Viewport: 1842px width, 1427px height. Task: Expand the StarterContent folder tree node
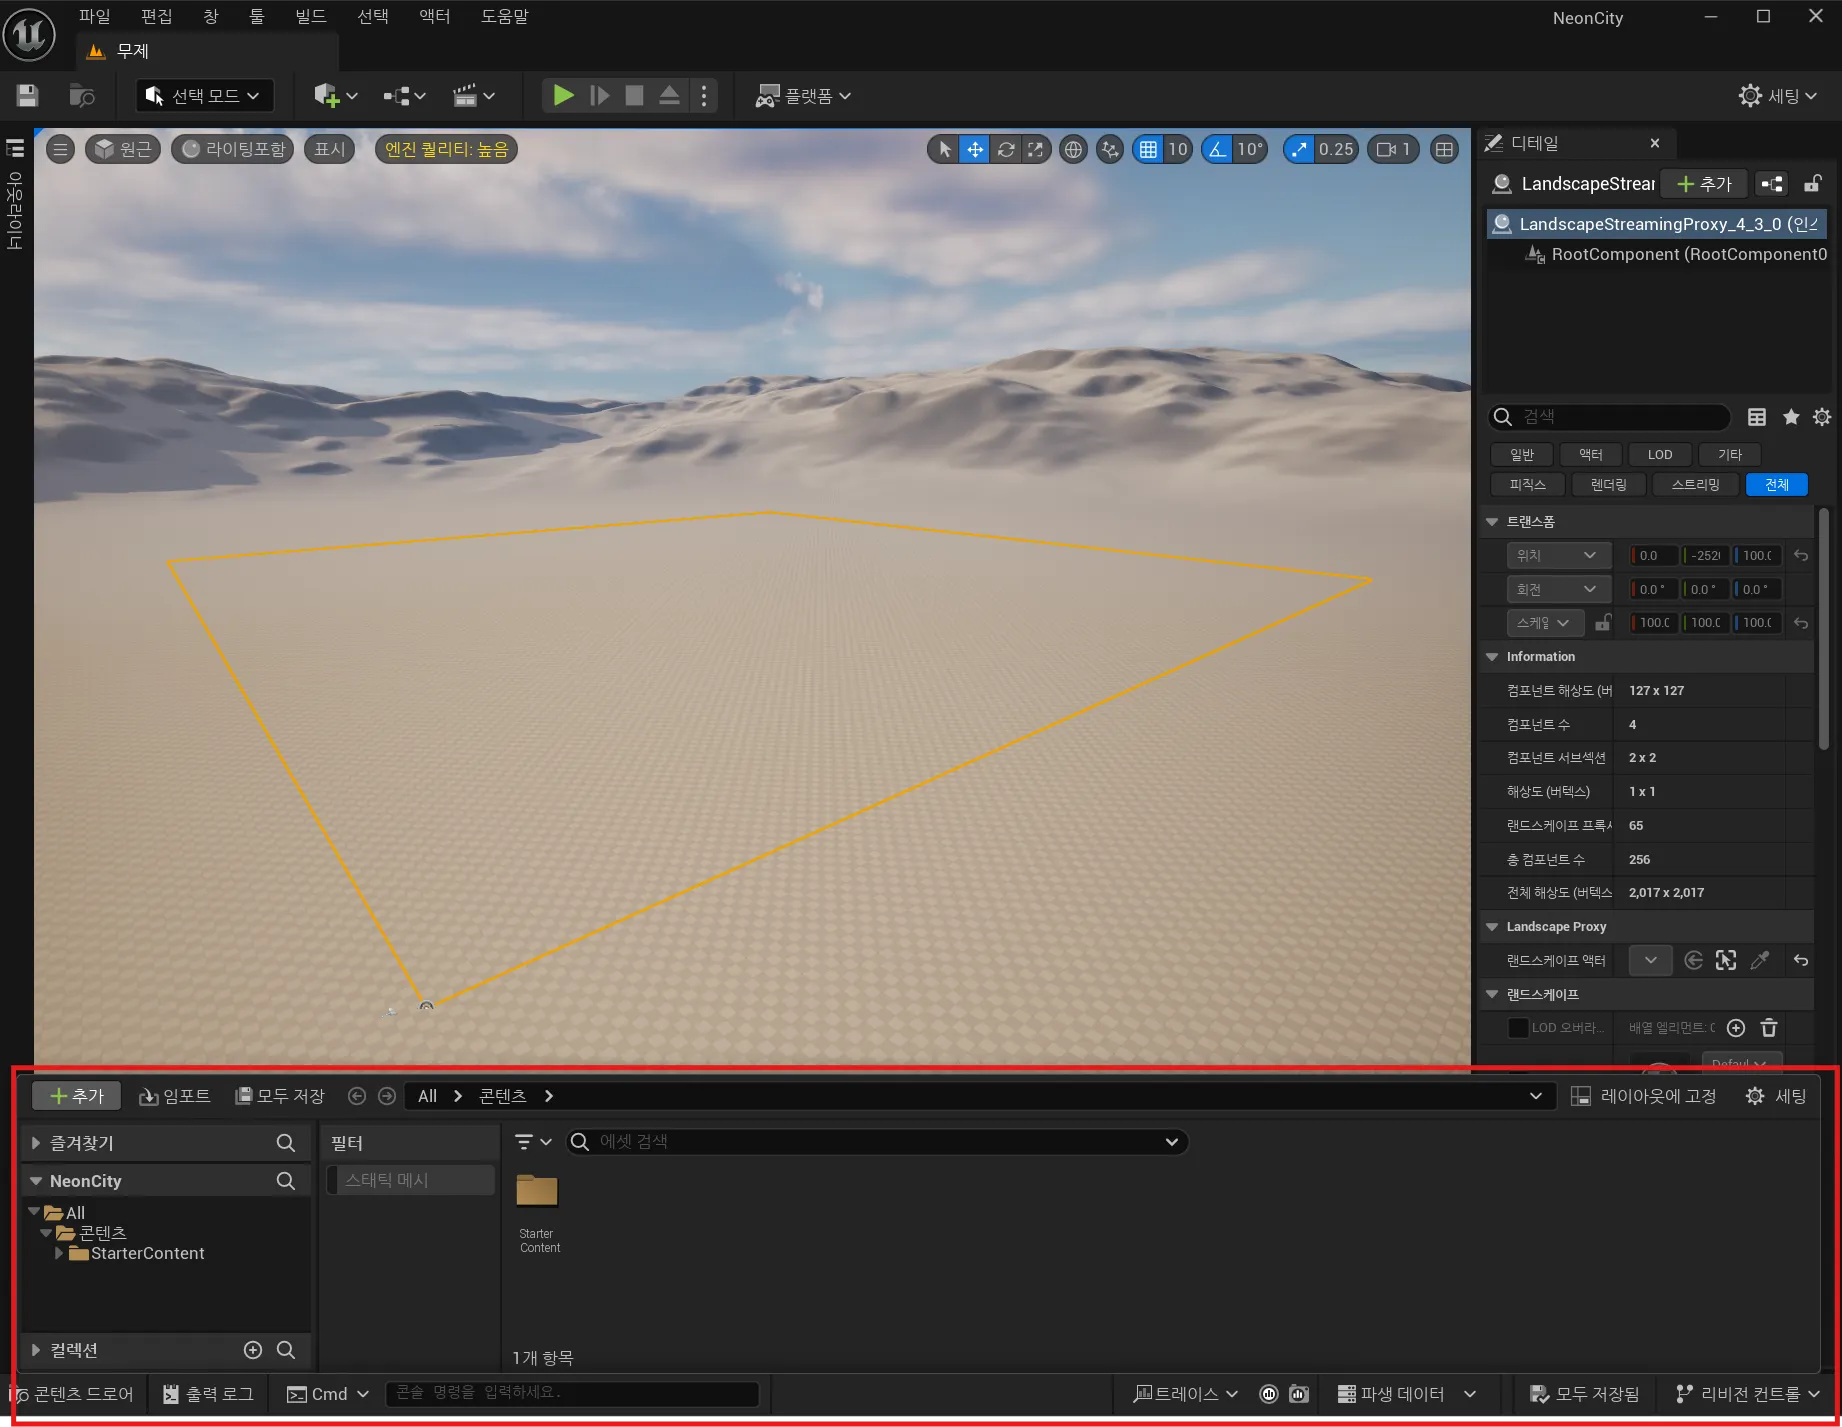tap(59, 1253)
